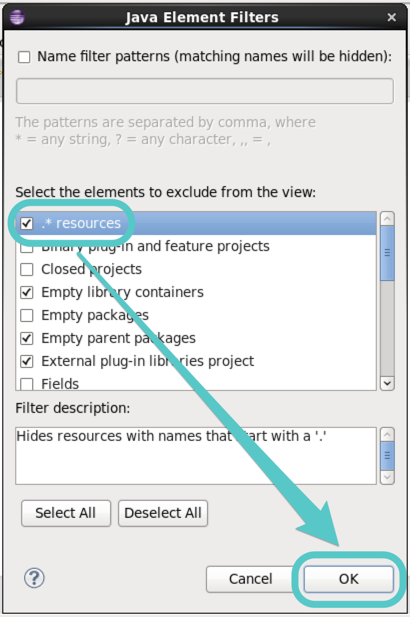Check the Empty packages filter
Viewport: 410px width, 617px height.
pos(26,315)
